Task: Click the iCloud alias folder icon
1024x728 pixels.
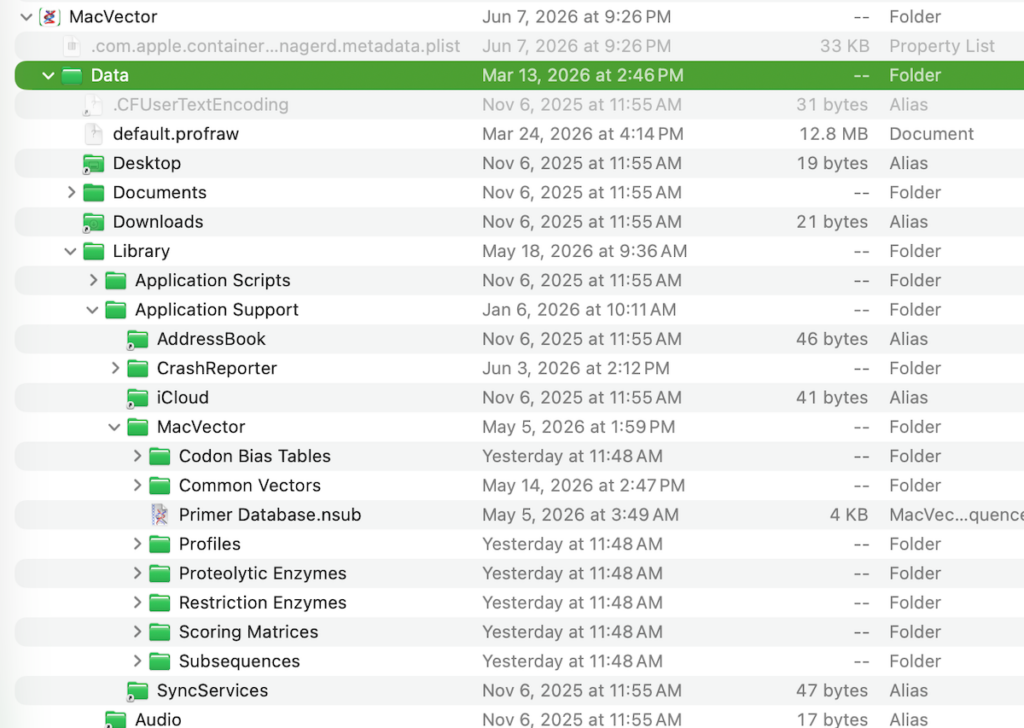Action: tap(138, 398)
